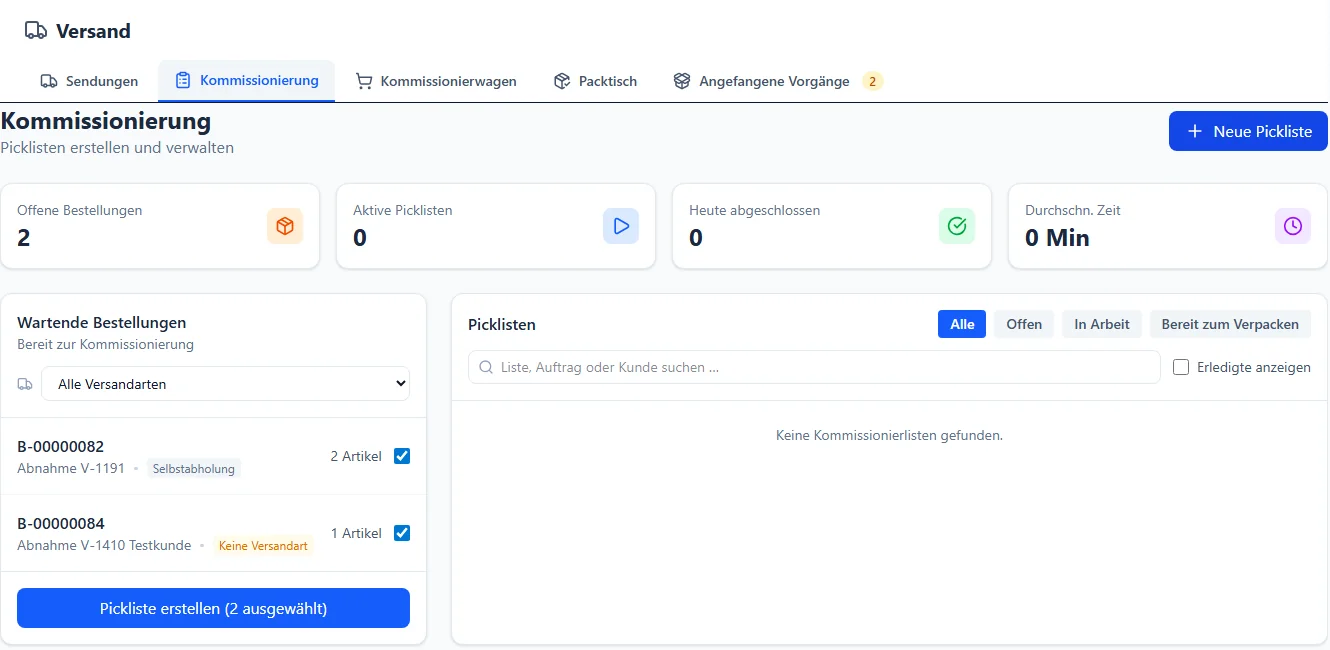Go to the Packtisch tab
Image resolution: width=1330 pixels, height=650 pixels.
pos(595,81)
